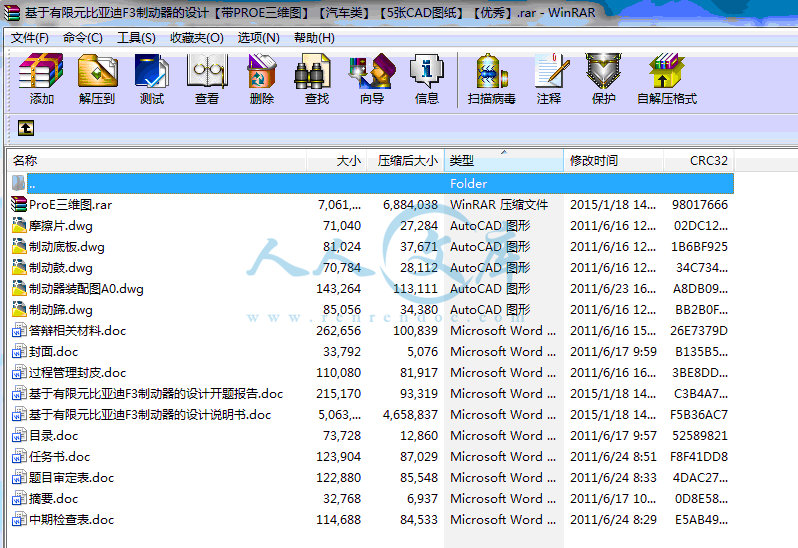
Task: Click the 查找 (Find) binoculars icon
Action: point(312,73)
